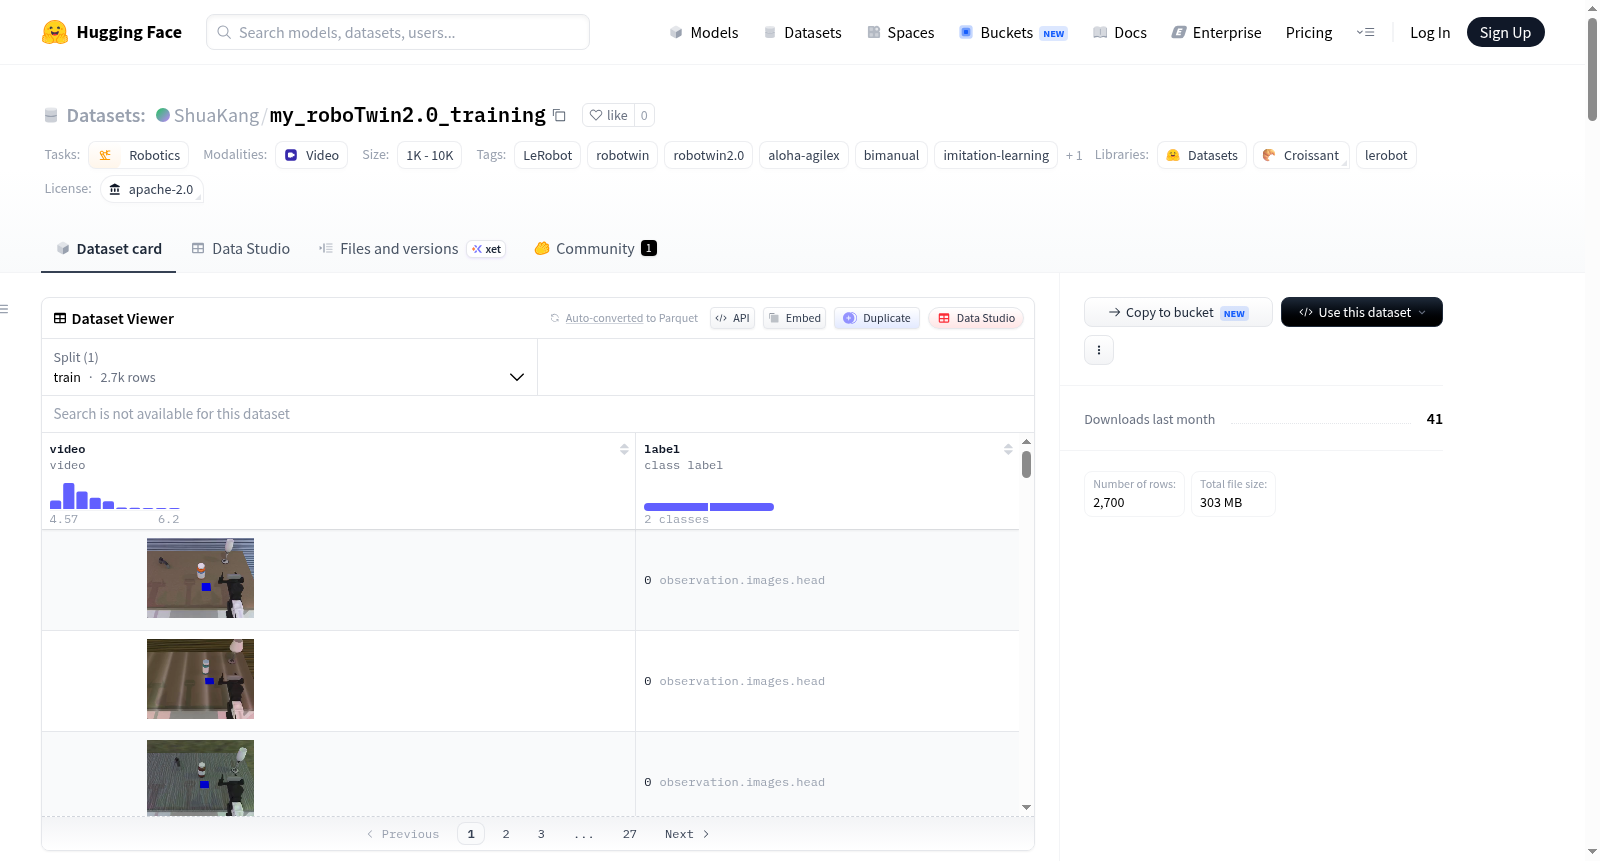1600x861 pixels.
Task: Go to Models in the navigation
Action: [704, 33]
